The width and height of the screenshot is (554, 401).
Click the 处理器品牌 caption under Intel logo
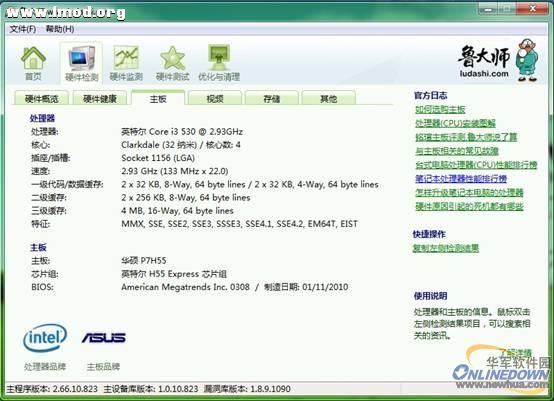(x=45, y=367)
